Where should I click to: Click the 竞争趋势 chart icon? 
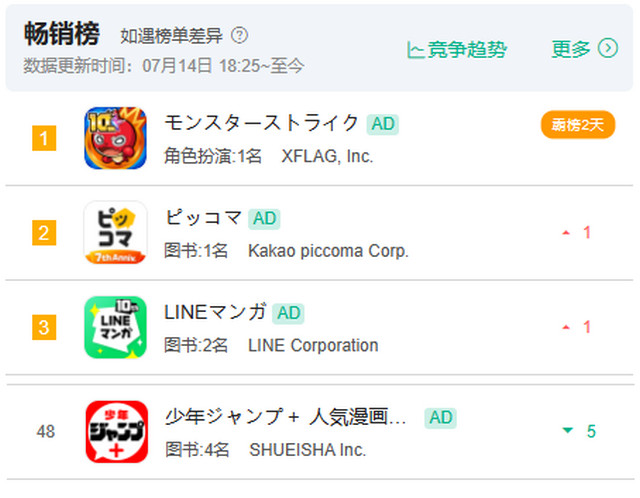416,50
